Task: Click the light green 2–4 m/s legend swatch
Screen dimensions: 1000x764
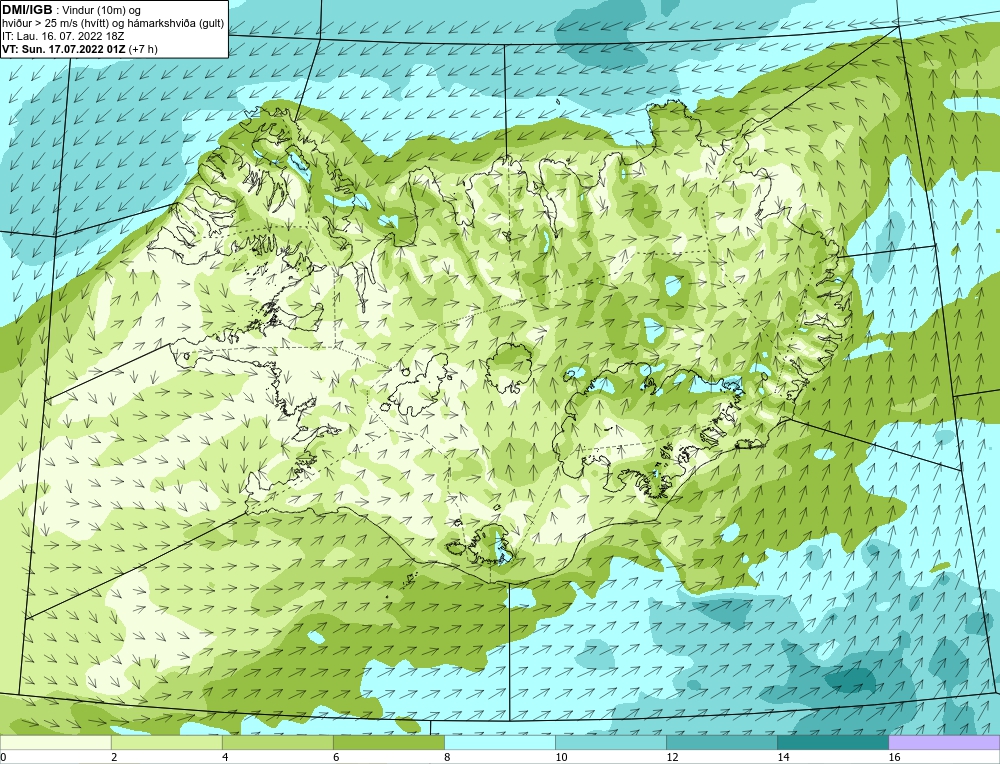Action: [x=166, y=742]
